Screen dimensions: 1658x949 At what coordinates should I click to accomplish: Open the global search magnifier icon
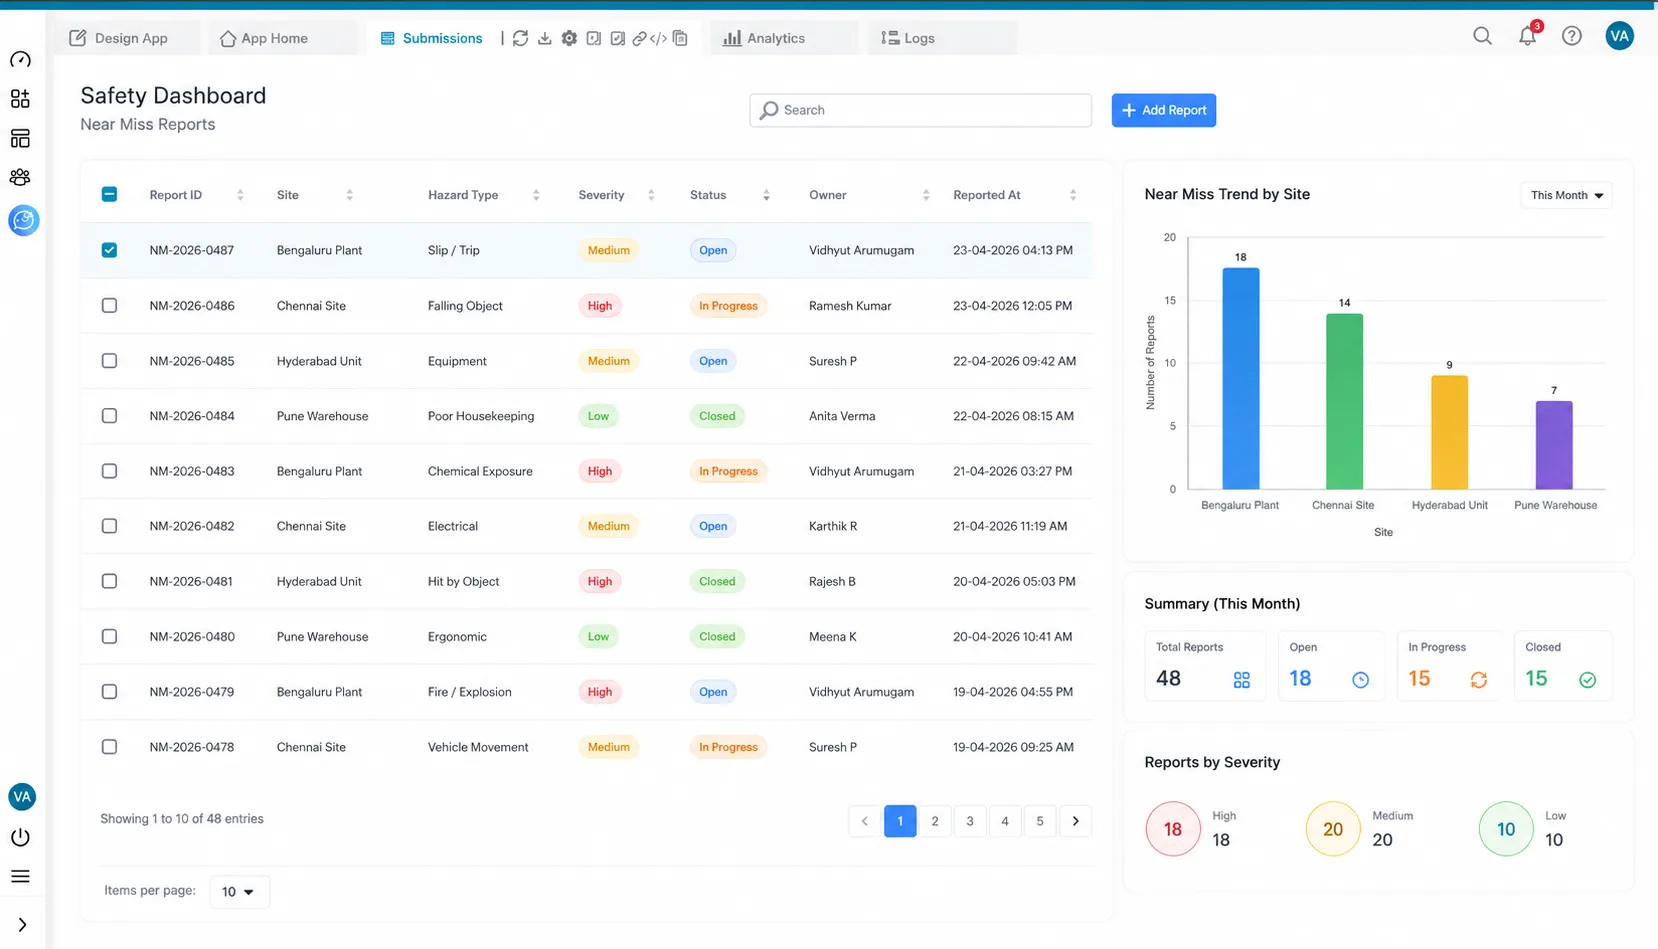point(1482,36)
